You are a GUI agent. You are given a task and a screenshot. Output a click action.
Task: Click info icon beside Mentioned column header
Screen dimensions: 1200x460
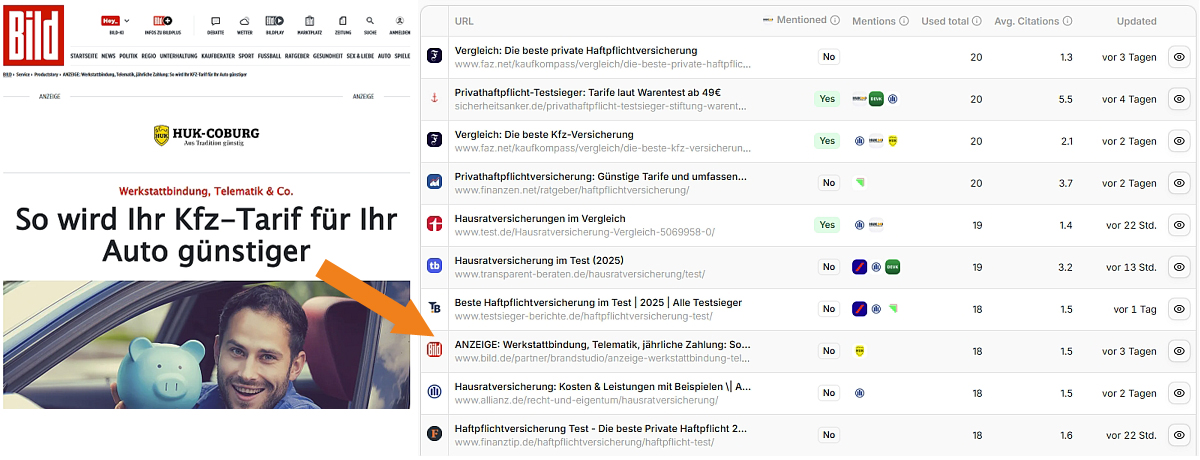click(835, 20)
